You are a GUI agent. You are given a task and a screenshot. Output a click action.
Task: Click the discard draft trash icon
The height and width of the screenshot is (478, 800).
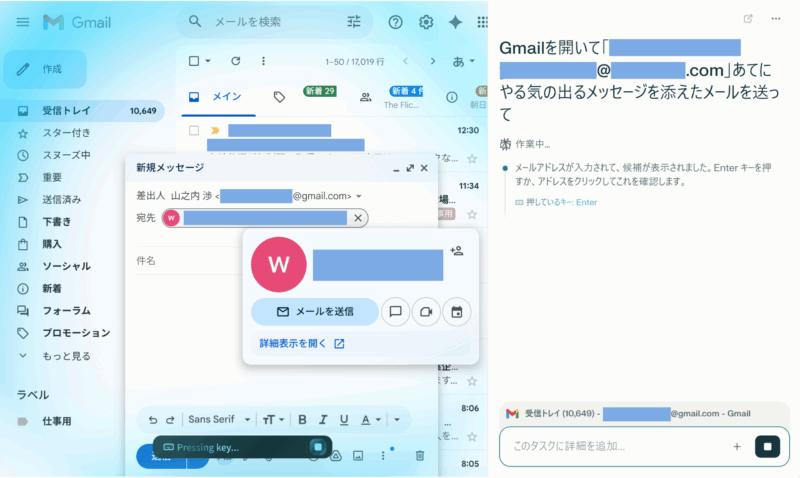(x=420, y=456)
